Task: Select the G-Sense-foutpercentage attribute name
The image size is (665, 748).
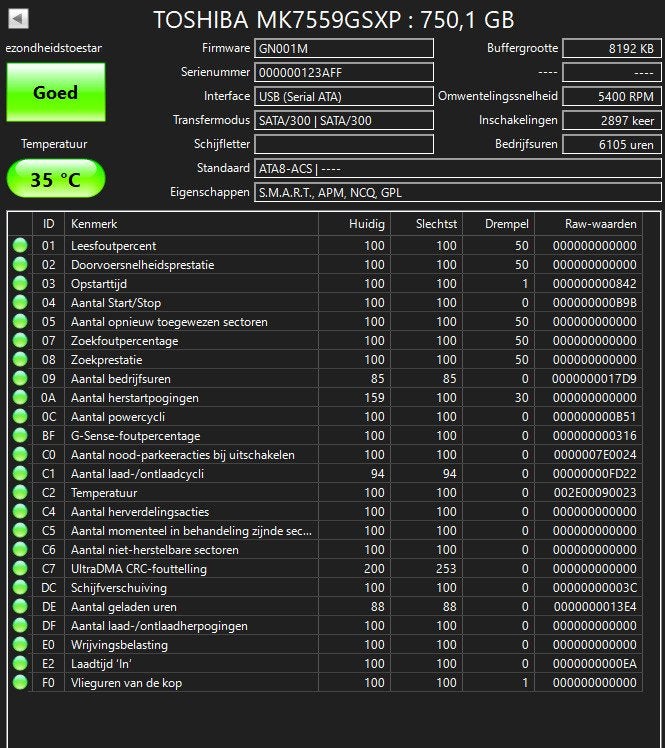Action: 135,436
